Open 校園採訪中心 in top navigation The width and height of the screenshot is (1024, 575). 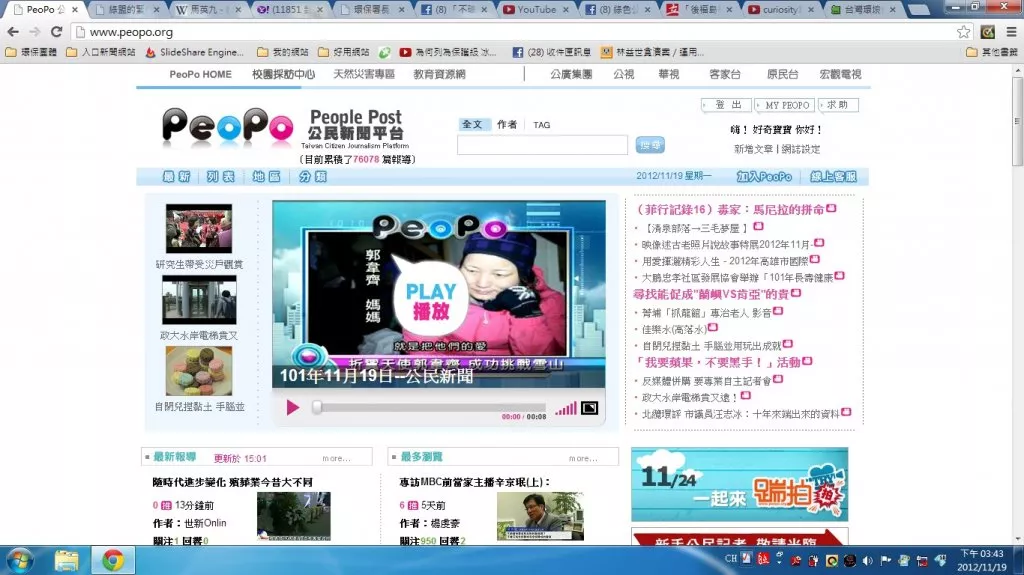pos(283,74)
